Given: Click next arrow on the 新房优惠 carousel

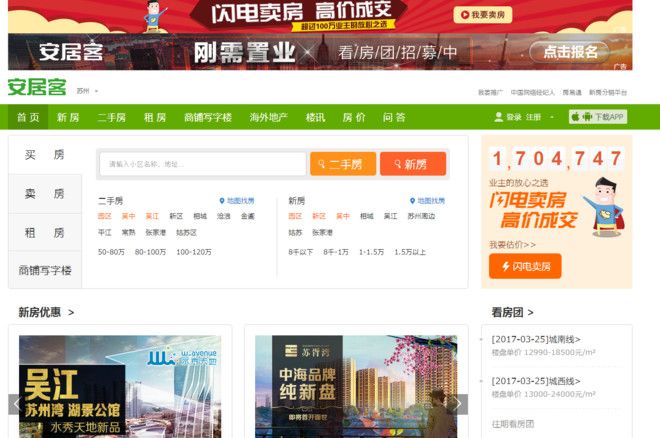Looking at the screenshot, I should pos(458,404).
